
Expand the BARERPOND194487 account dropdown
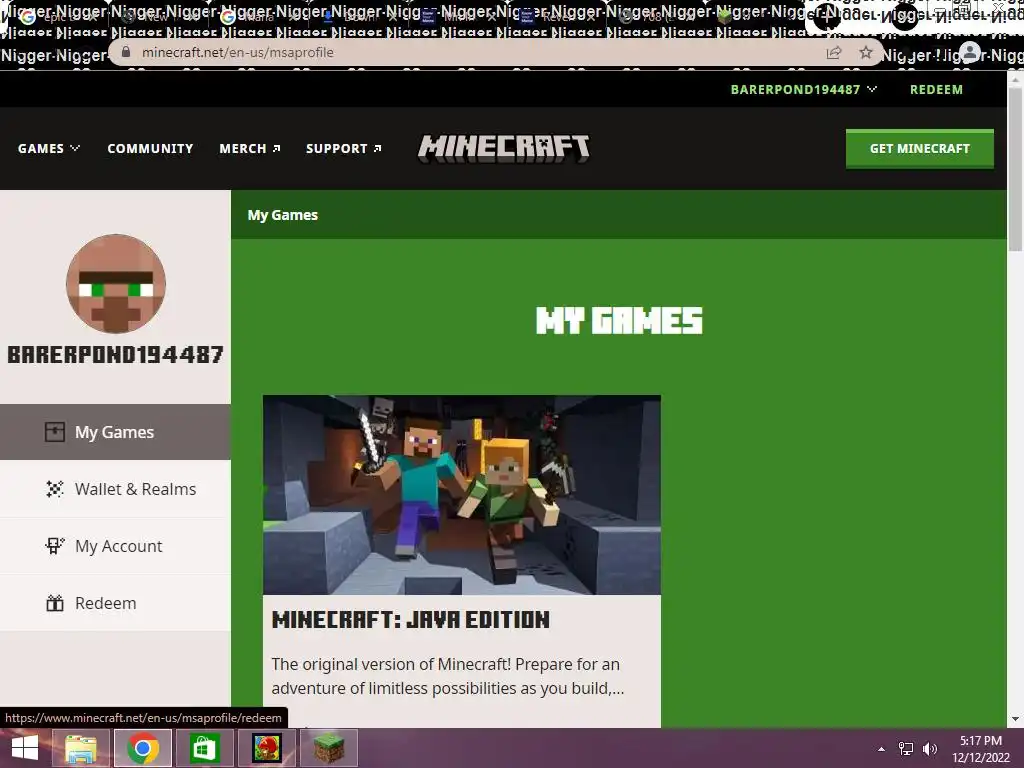tap(803, 89)
